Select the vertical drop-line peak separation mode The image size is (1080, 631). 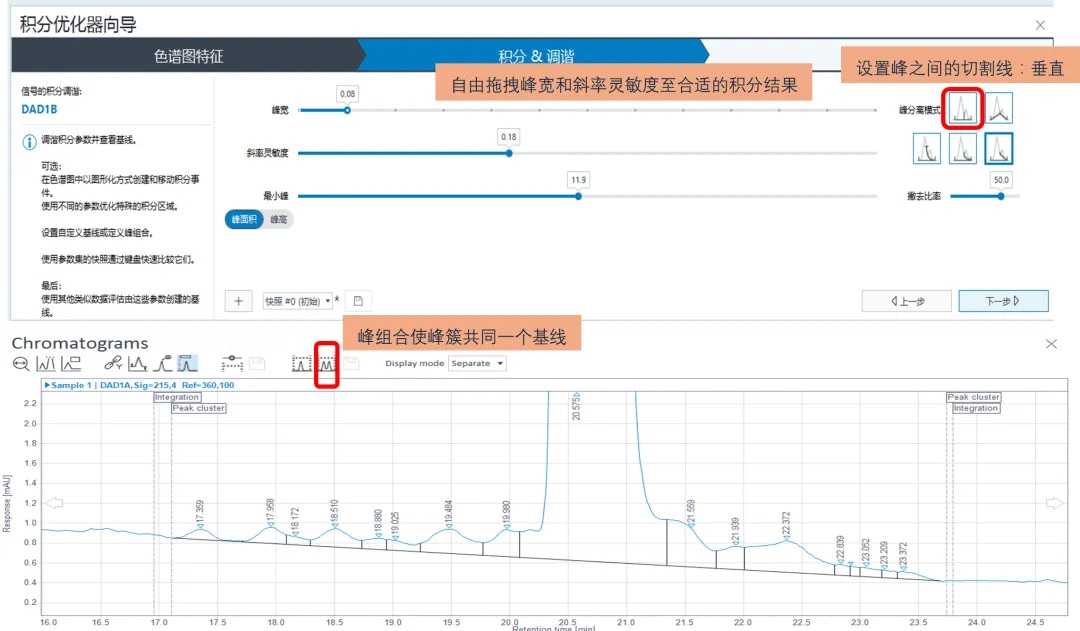tap(962, 108)
